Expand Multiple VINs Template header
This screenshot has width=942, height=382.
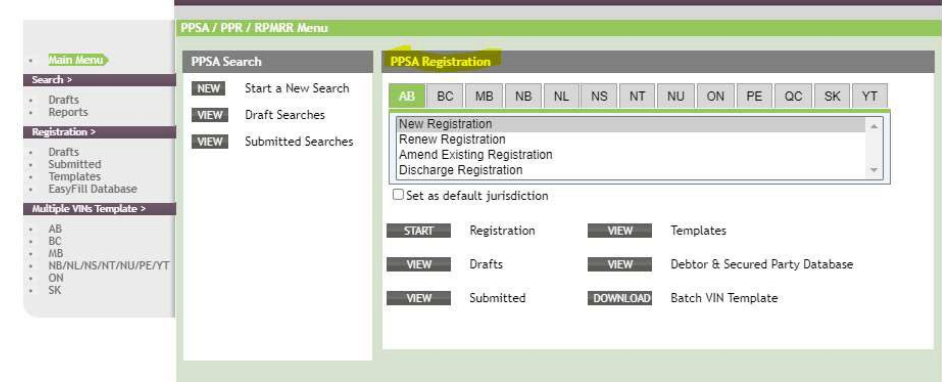click(x=99, y=209)
